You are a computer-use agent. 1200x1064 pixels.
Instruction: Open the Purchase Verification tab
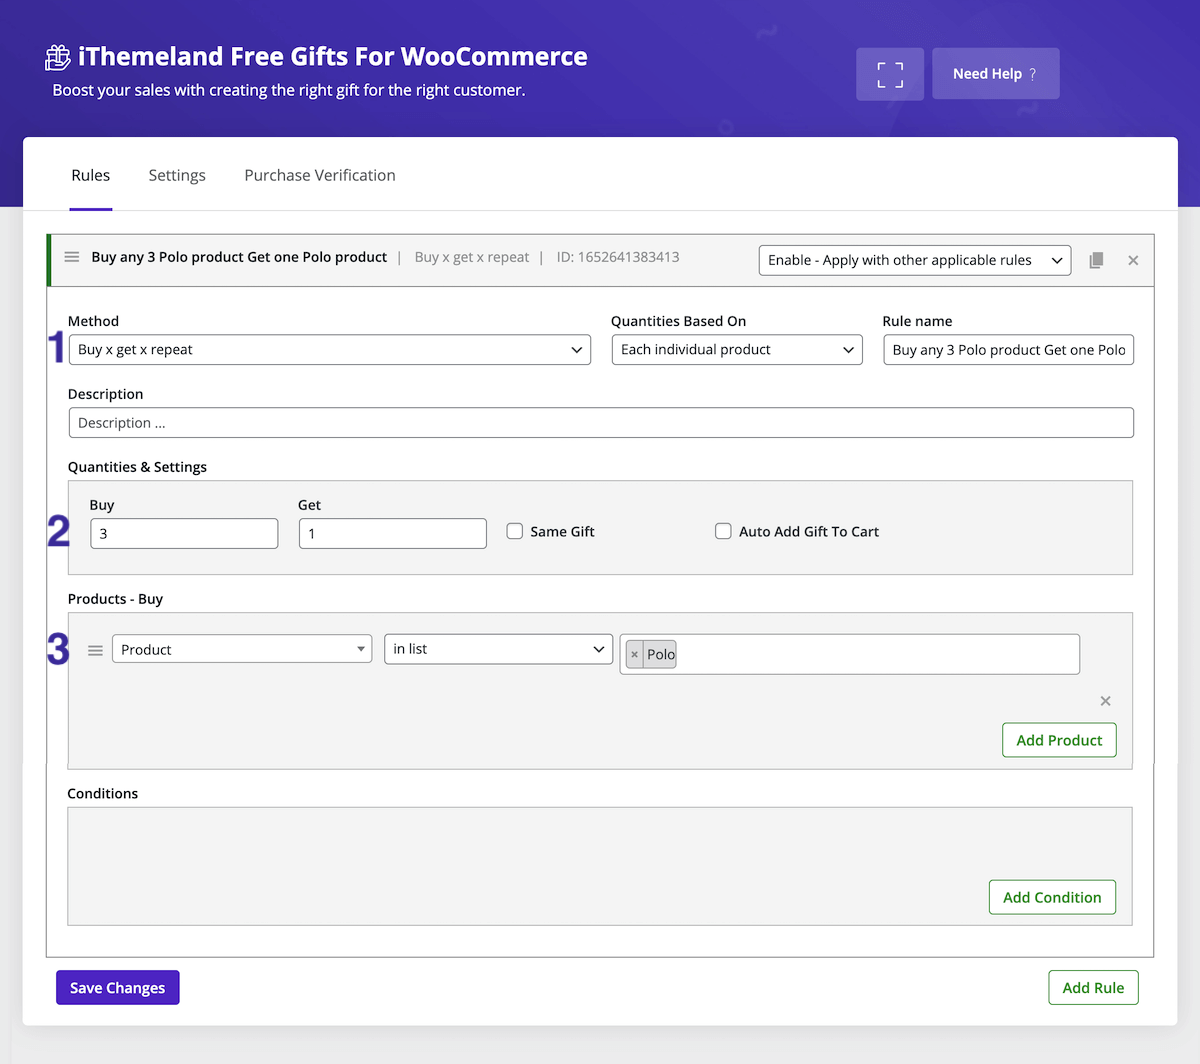pyautogui.click(x=320, y=175)
